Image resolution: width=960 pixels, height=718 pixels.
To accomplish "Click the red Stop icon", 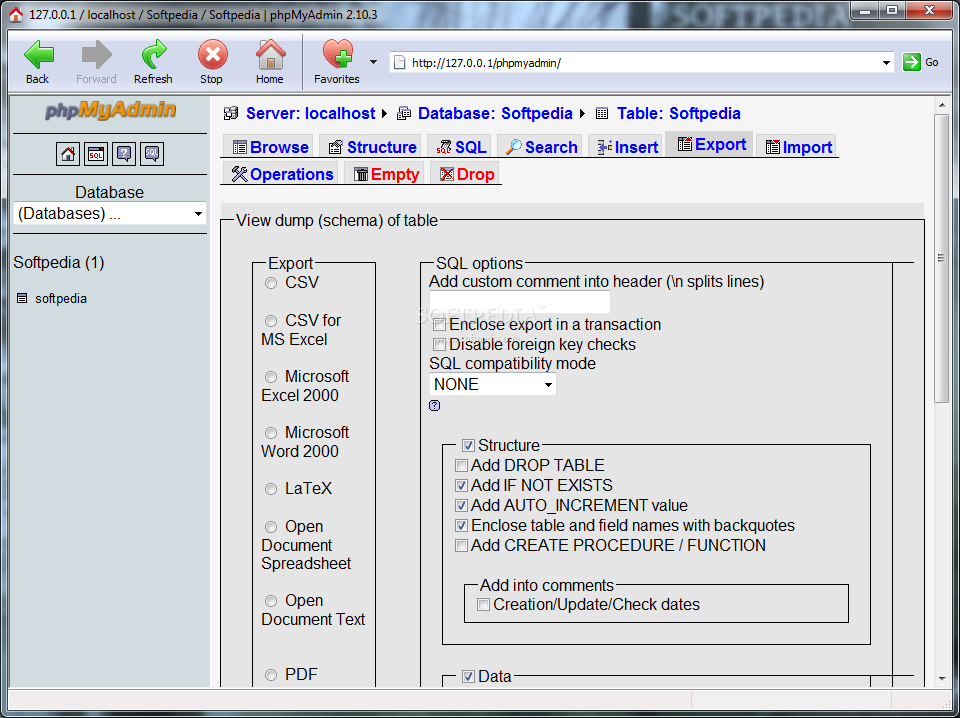I will [212, 55].
